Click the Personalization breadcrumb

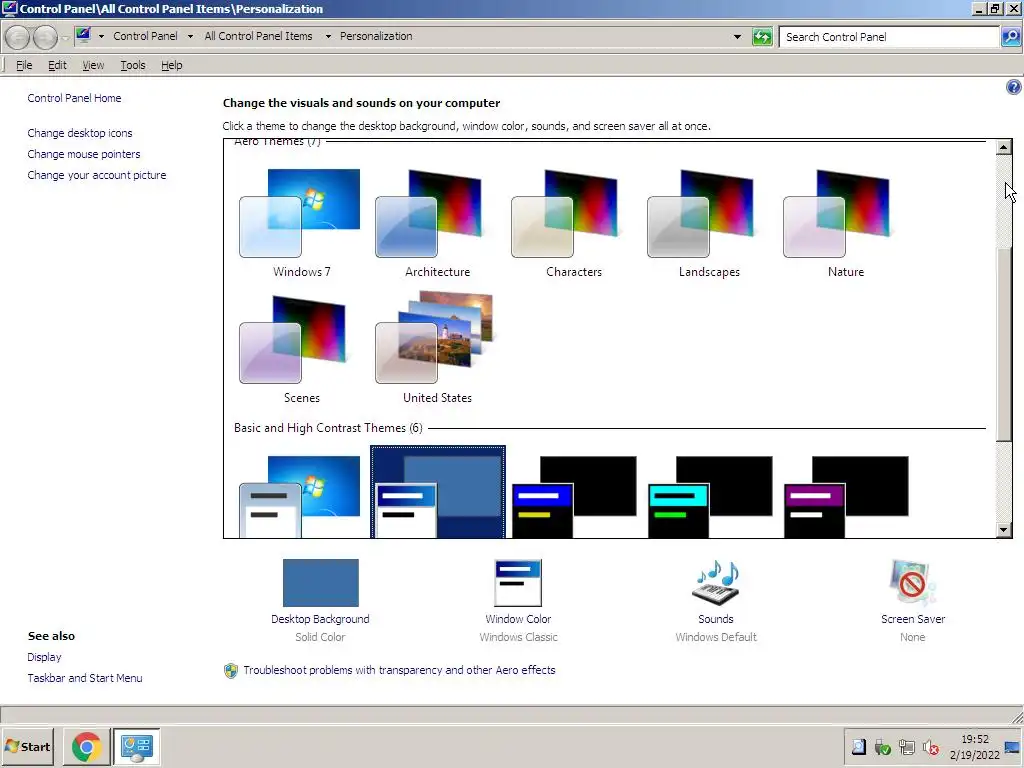tap(376, 36)
